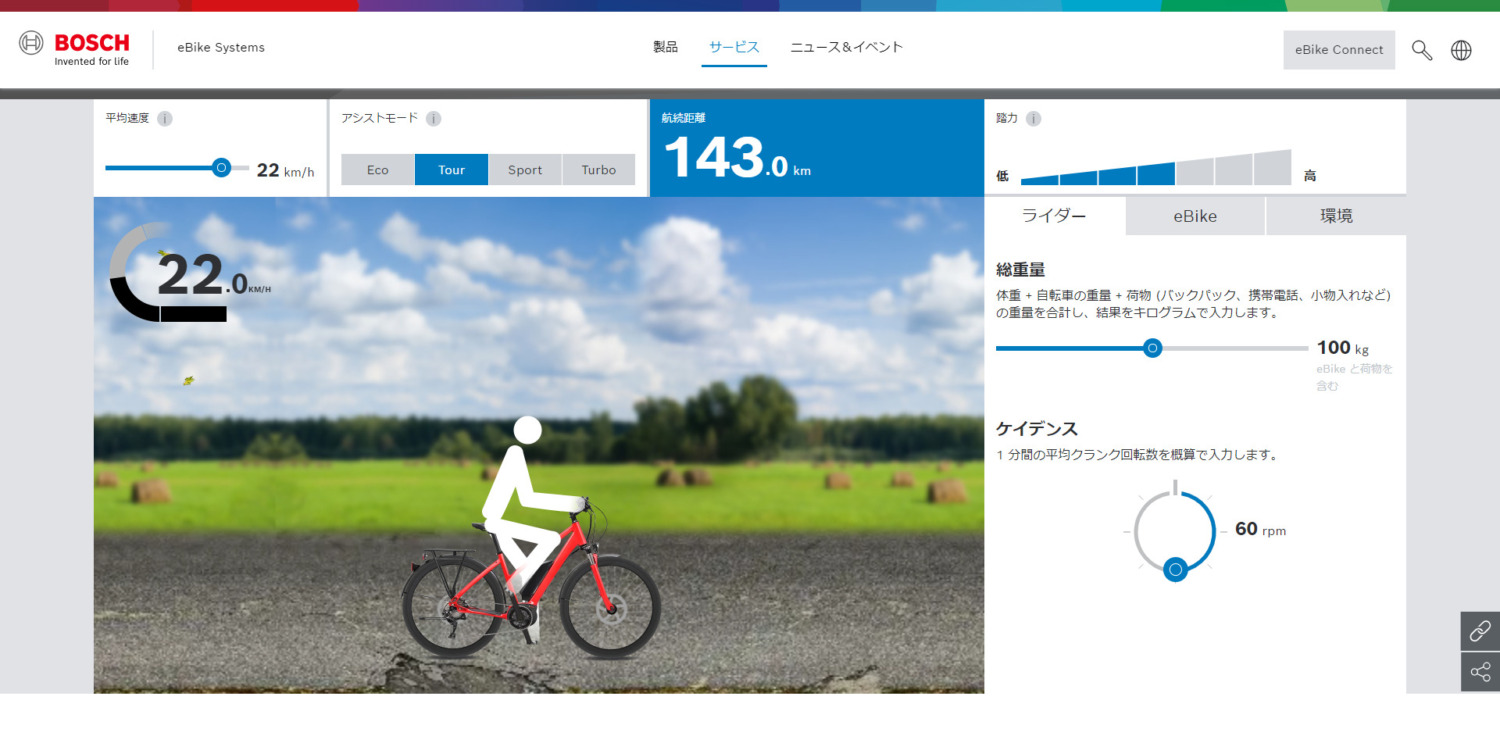Select the Sport assist mode
Viewport: 1500px width, 732px height.
coord(525,170)
